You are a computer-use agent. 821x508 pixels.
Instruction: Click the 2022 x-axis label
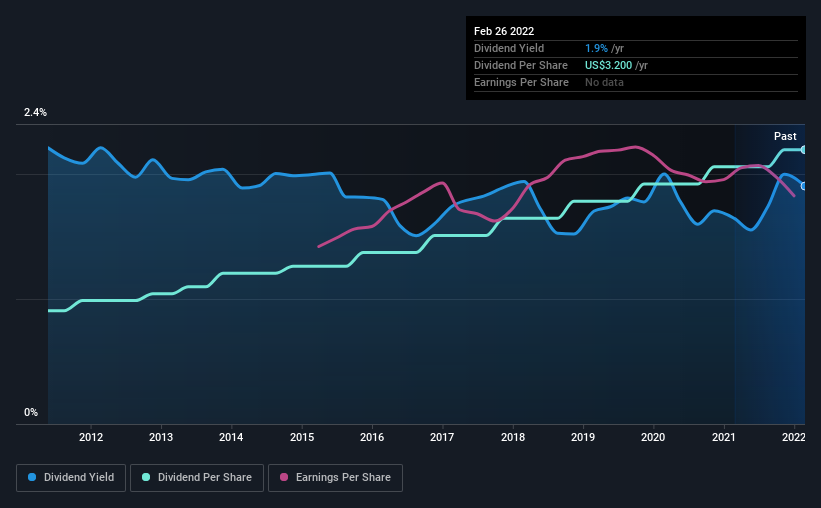(794, 437)
